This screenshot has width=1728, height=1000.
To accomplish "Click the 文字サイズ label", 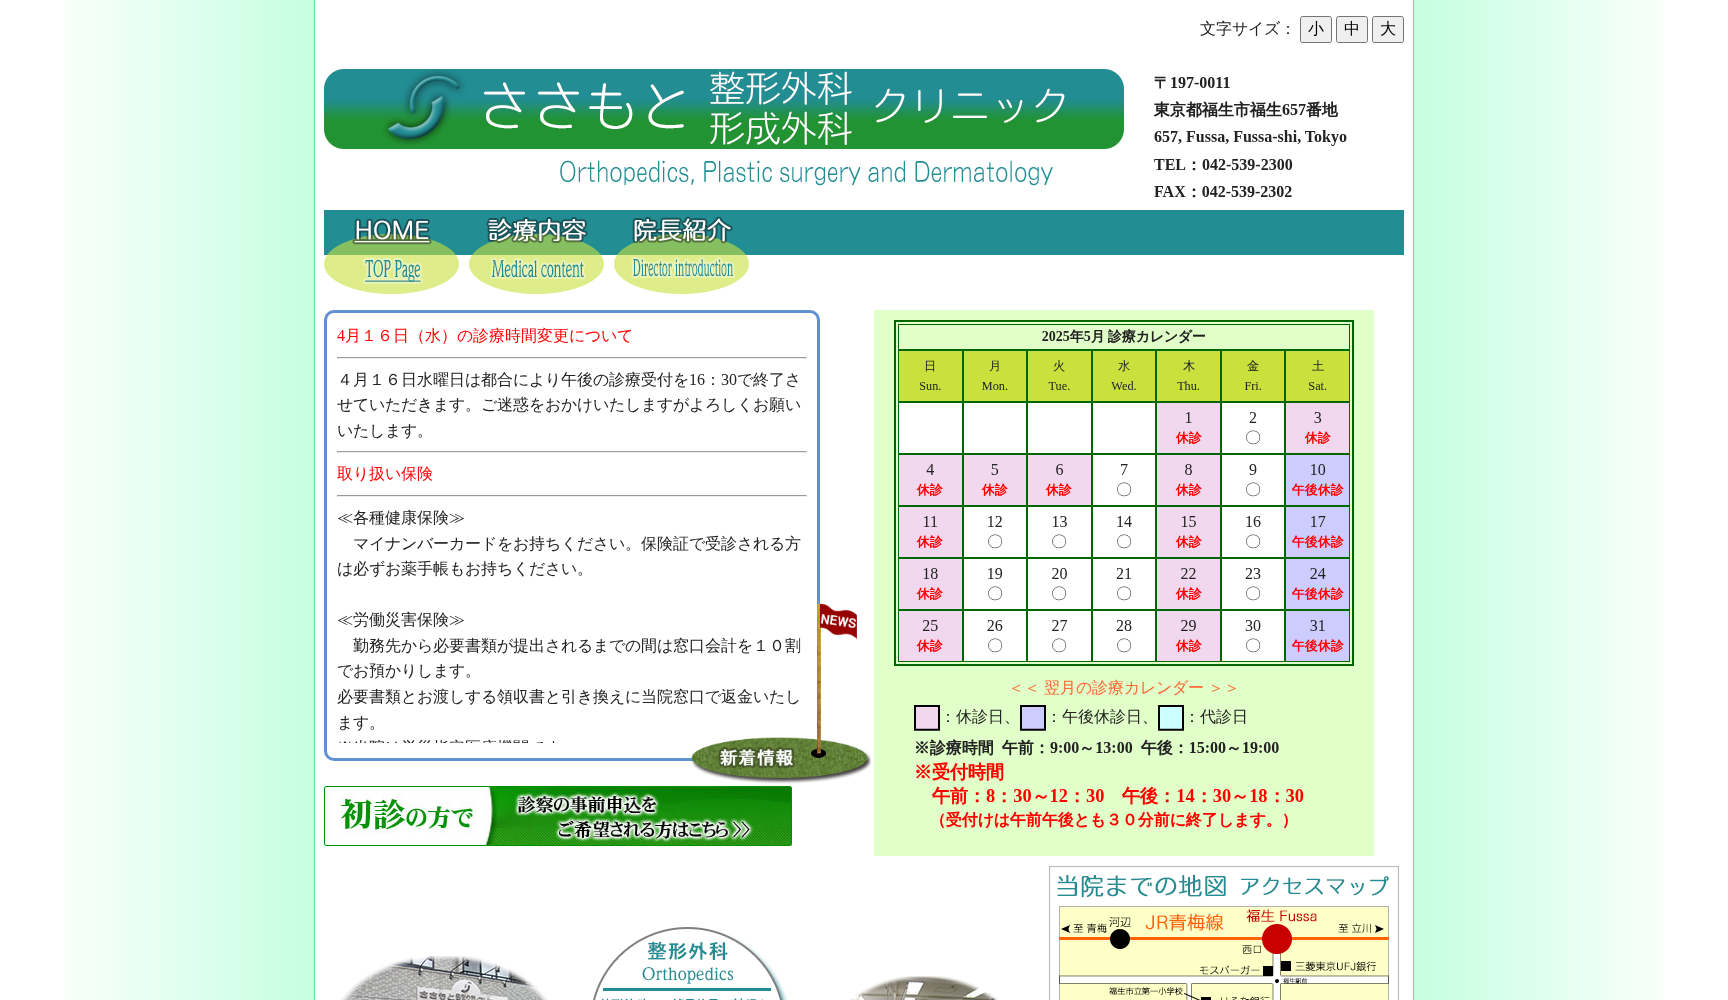I will (x=1246, y=29).
